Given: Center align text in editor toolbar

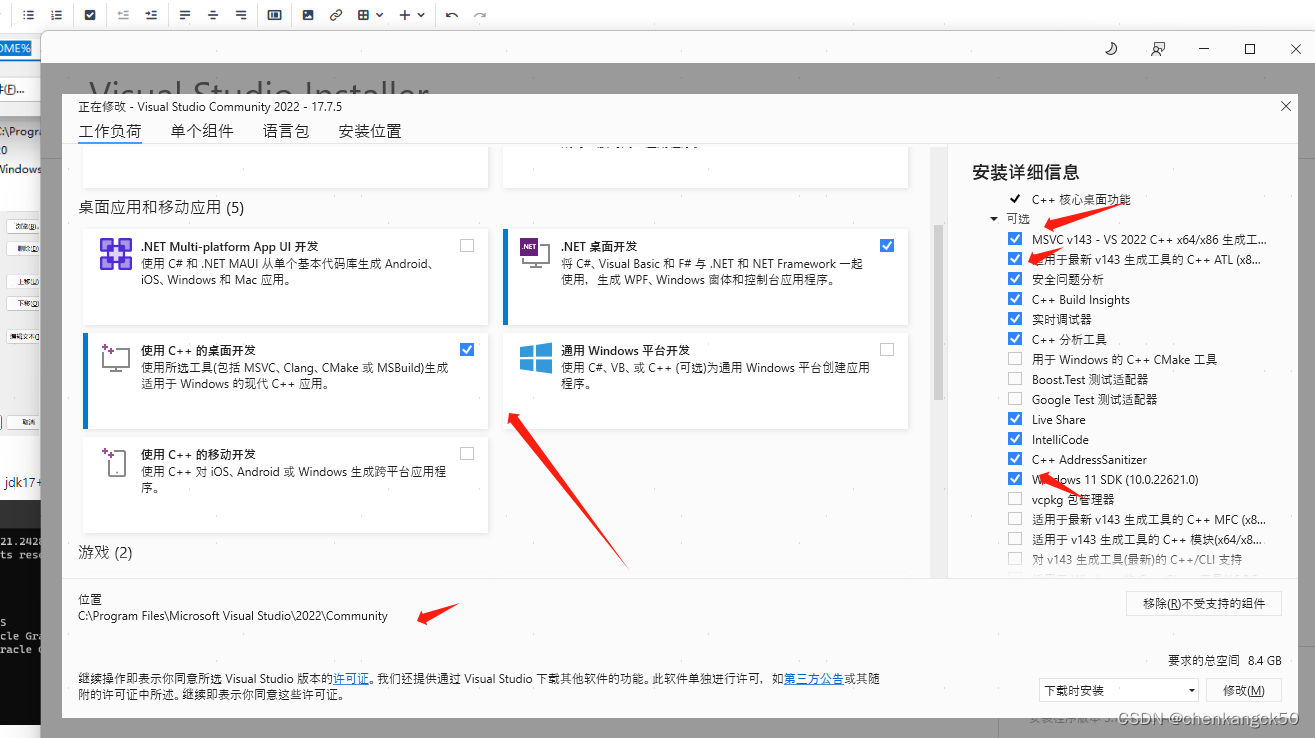Looking at the screenshot, I should coord(213,15).
